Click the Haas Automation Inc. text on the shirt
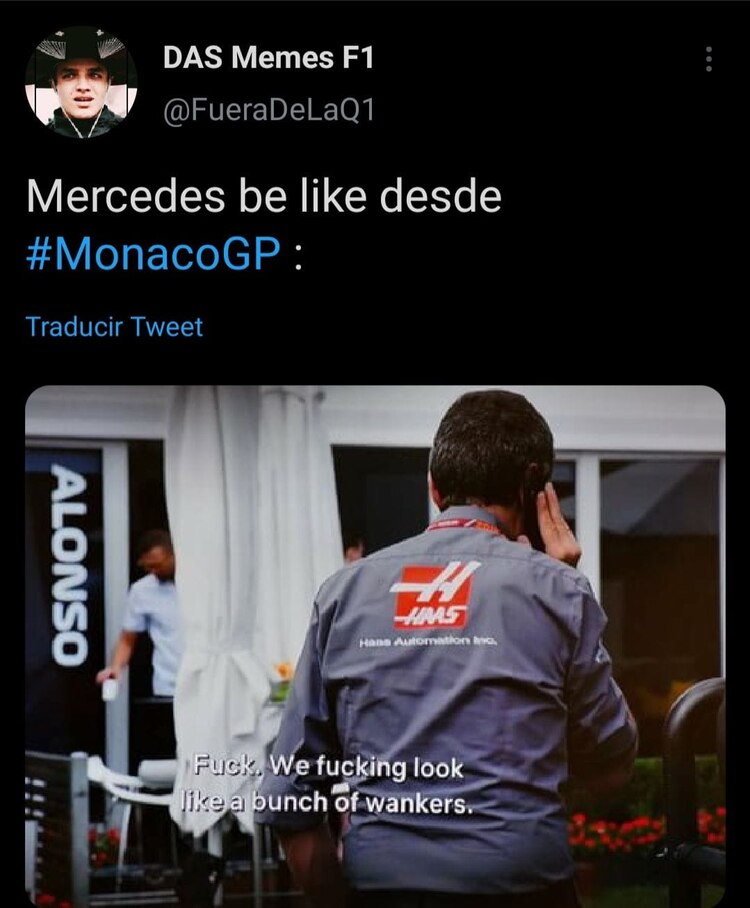The width and height of the screenshot is (750, 908). [428, 642]
